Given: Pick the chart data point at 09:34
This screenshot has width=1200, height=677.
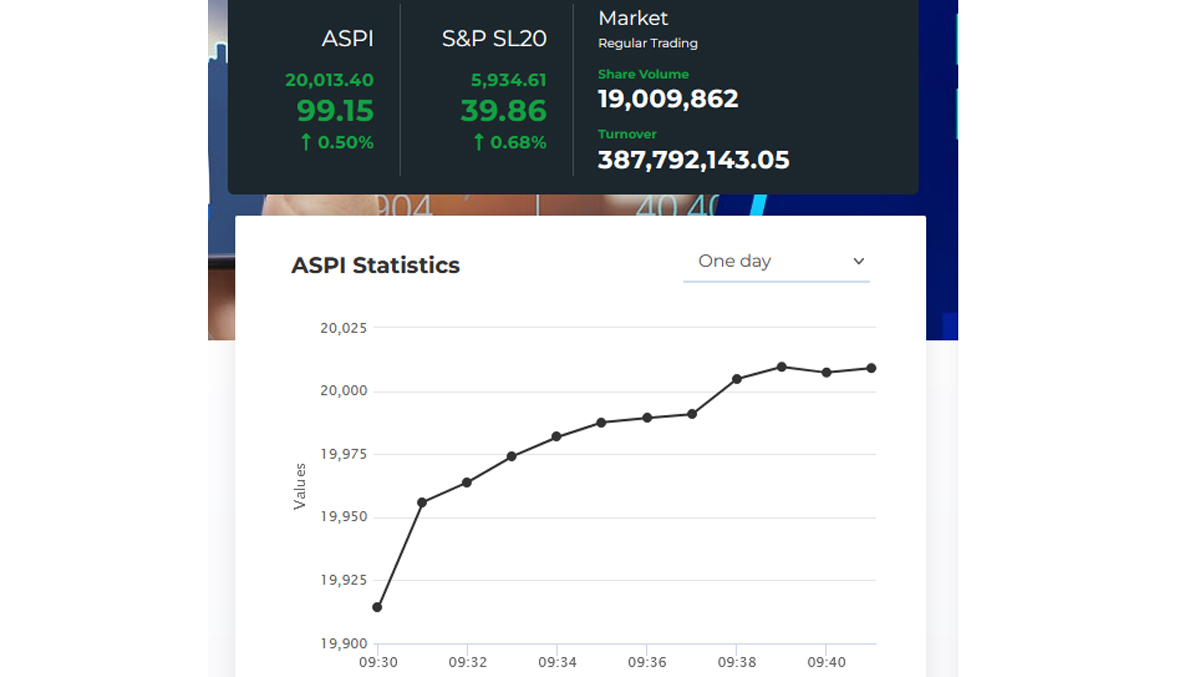Looking at the screenshot, I should pos(557,437).
